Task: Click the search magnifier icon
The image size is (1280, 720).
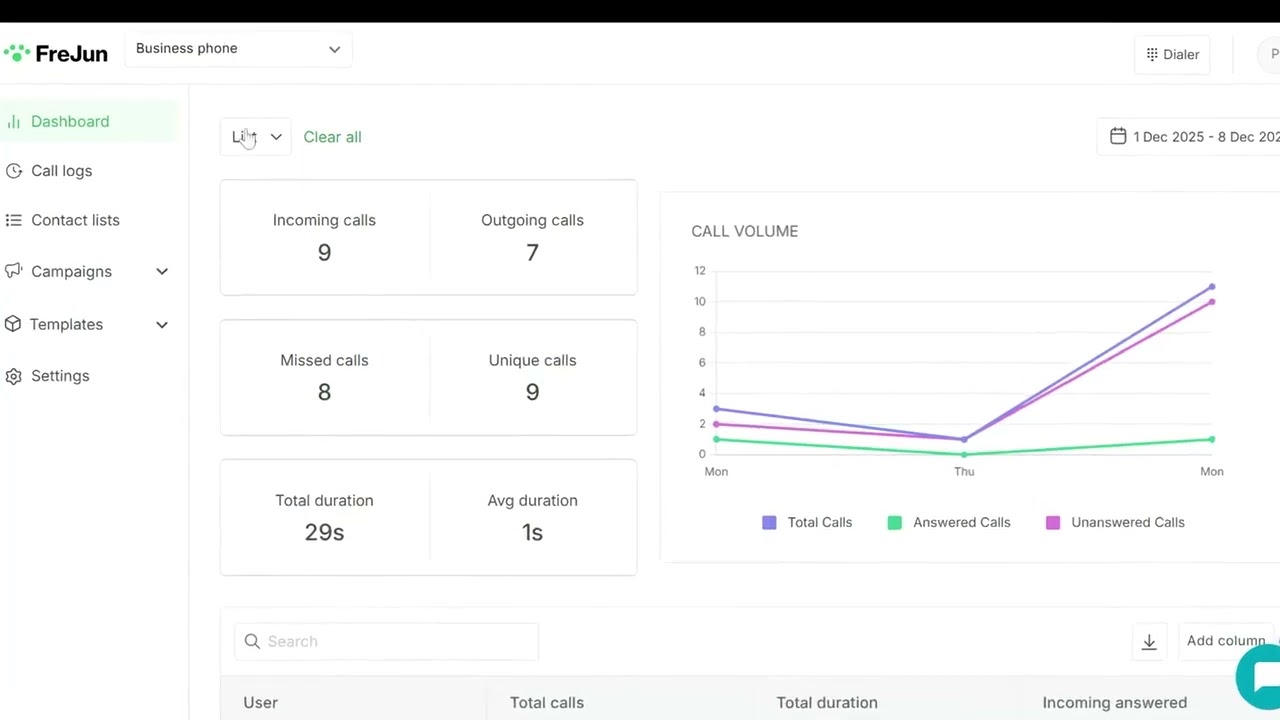Action: pos(252,641)
